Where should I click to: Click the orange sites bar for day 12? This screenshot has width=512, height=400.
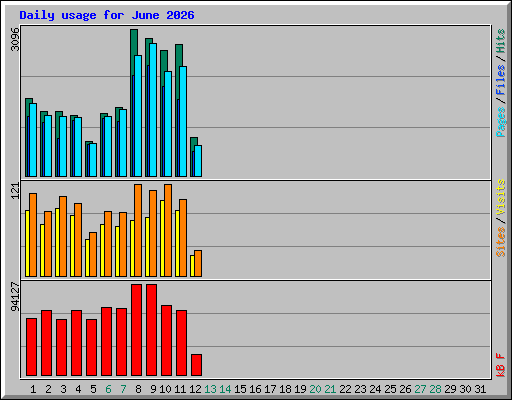tap(198, 264)
